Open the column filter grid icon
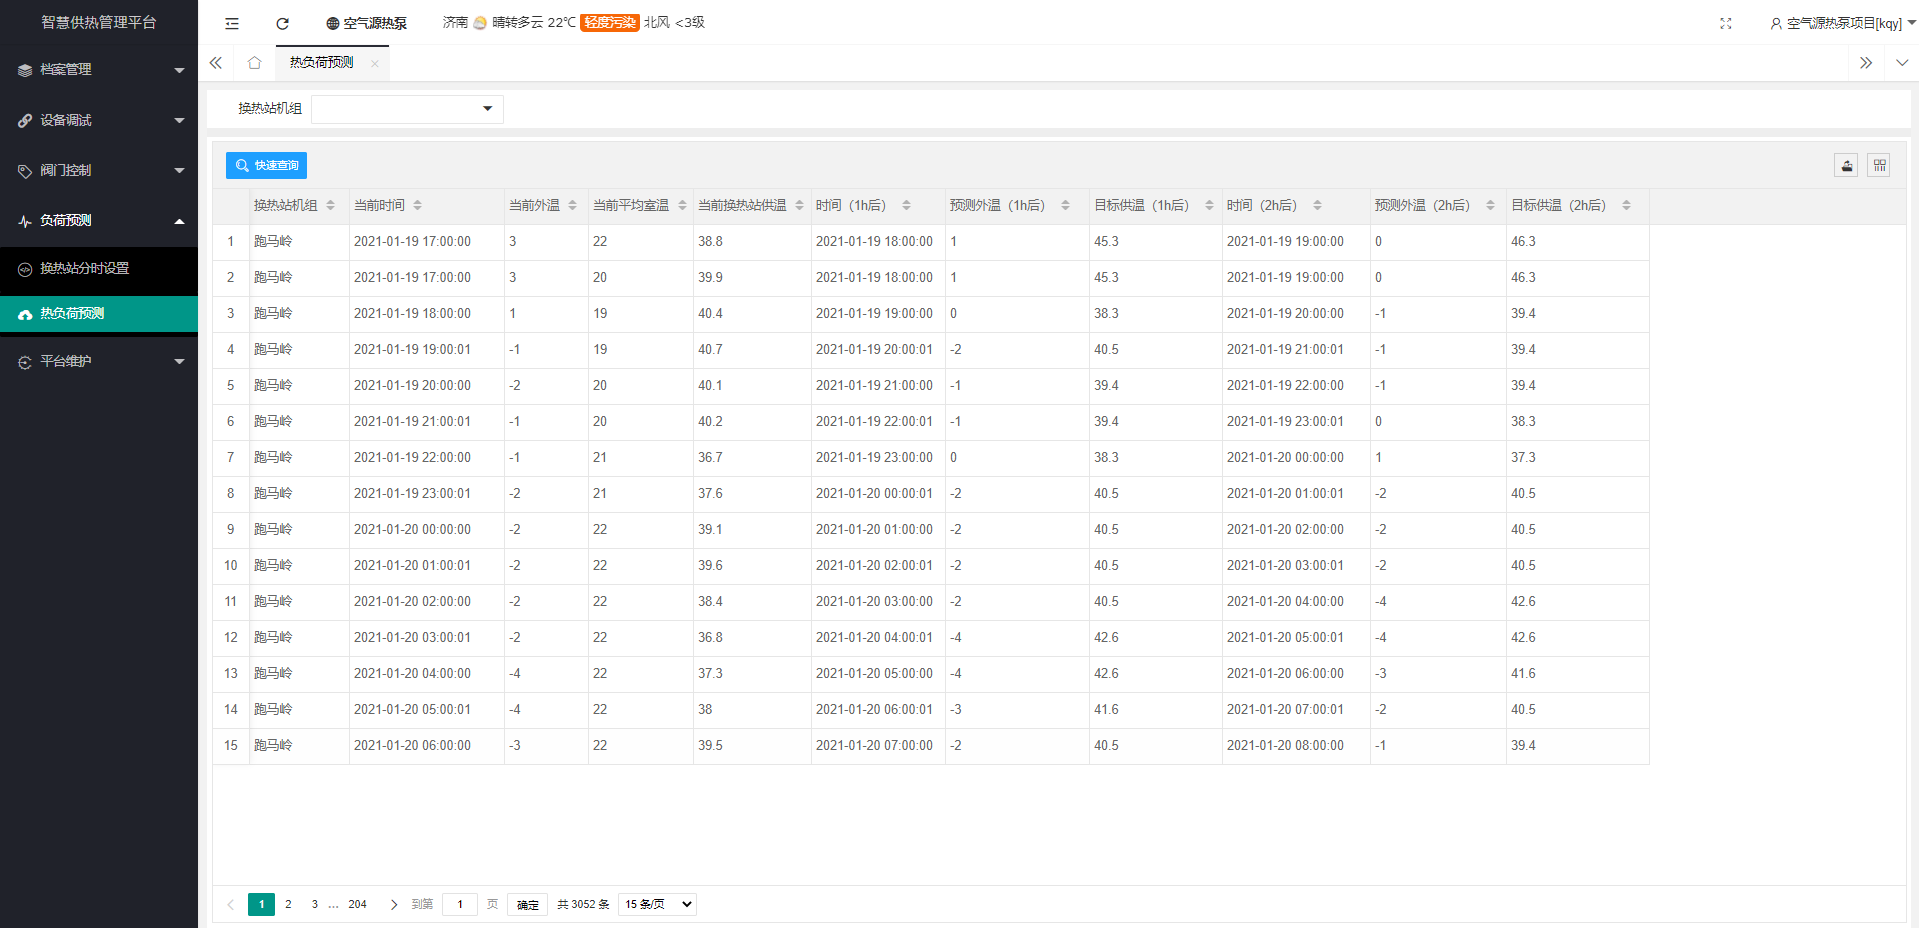 (1879, 166)
